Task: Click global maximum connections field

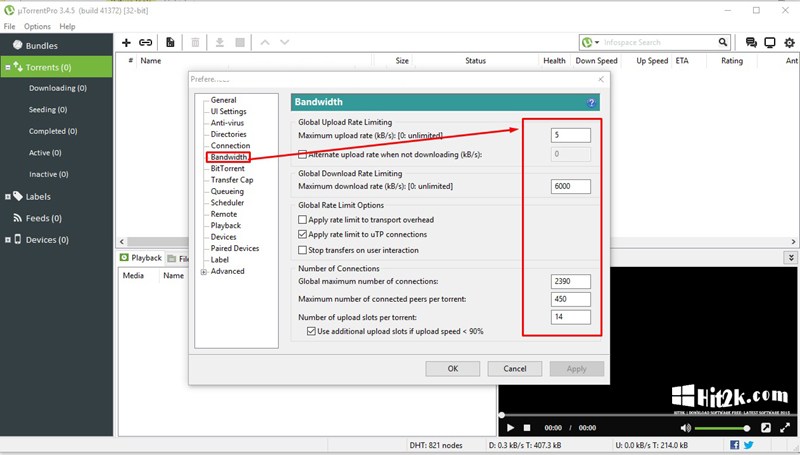Action: tap(571, 281)
